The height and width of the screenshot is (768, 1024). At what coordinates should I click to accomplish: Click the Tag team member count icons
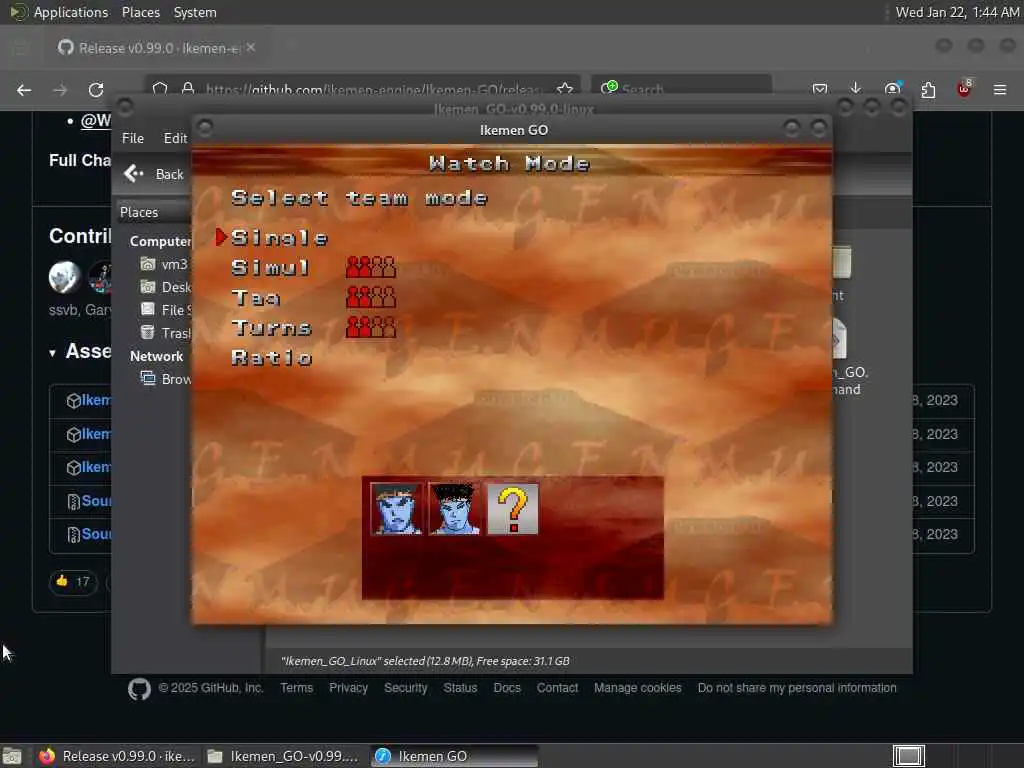tap(370, 297)
